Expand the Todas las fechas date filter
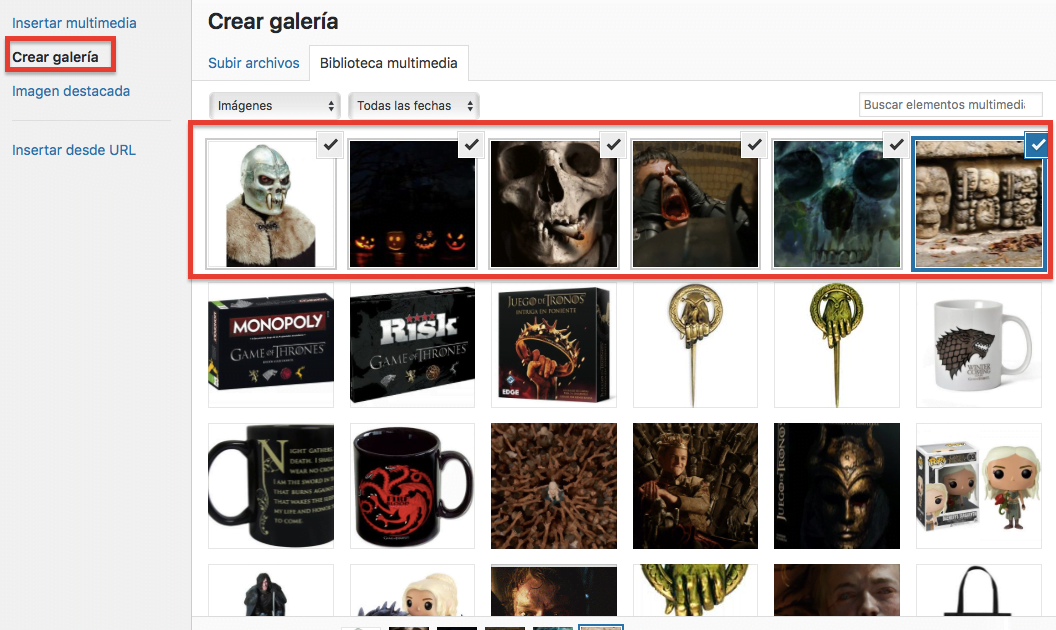The width and height of the screenshot is (1056, 630). click(x=414, y=106)
